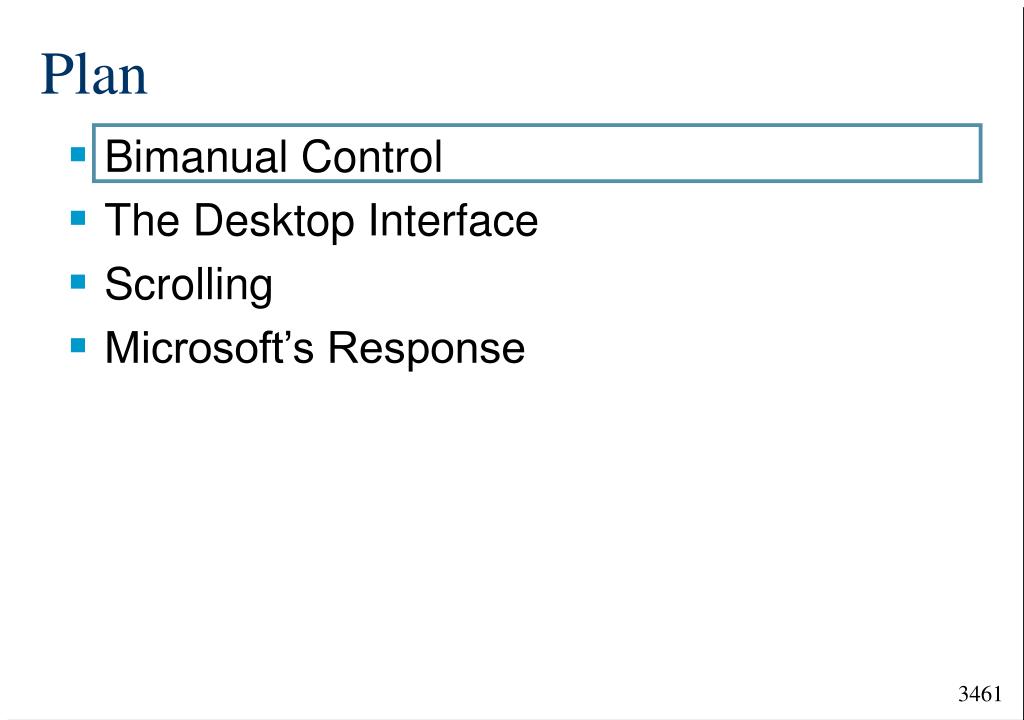The image size is (1024, 720).
Task: Click the word "Bimanual"
Action: coord(197,156)
